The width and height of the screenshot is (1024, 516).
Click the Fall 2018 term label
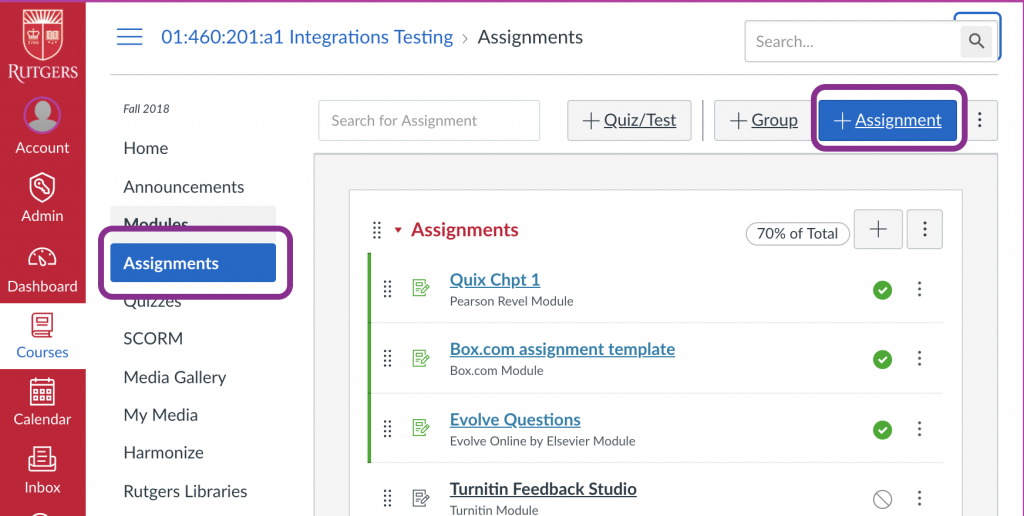point(146,109)
